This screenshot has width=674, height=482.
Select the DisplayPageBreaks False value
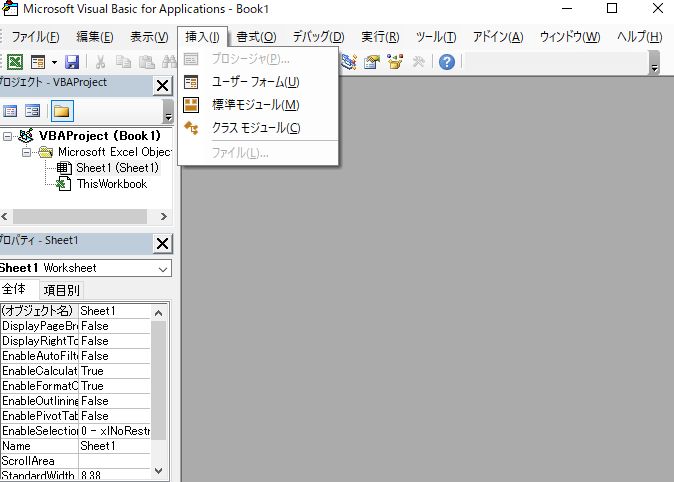[x=114, y=326]
